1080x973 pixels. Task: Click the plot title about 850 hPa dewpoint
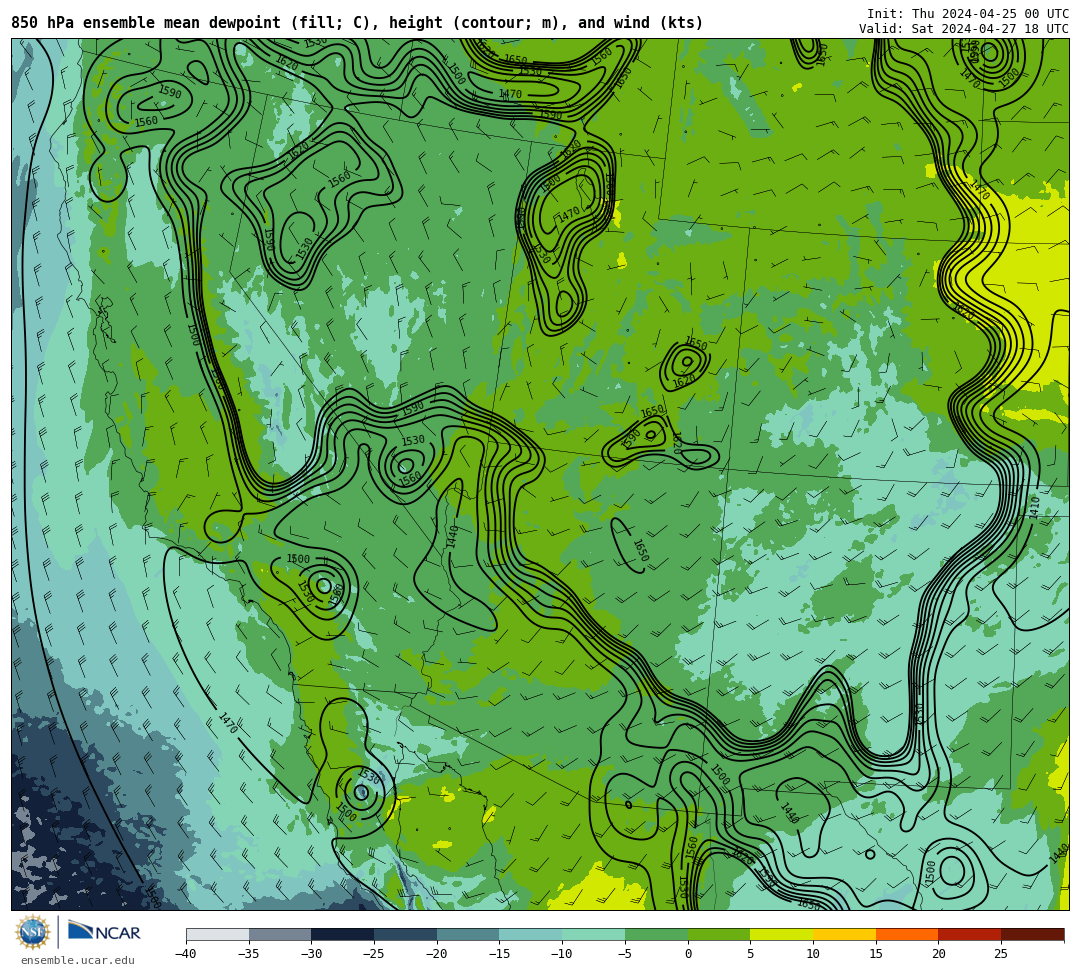click(x=357, y=23)
